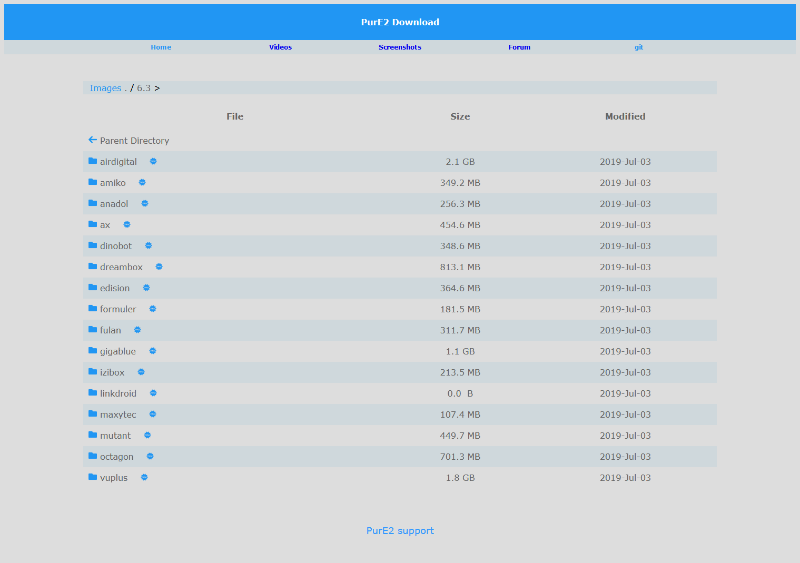Open the amiko folder
The image size is (800, 563).
tap(113, 183)
